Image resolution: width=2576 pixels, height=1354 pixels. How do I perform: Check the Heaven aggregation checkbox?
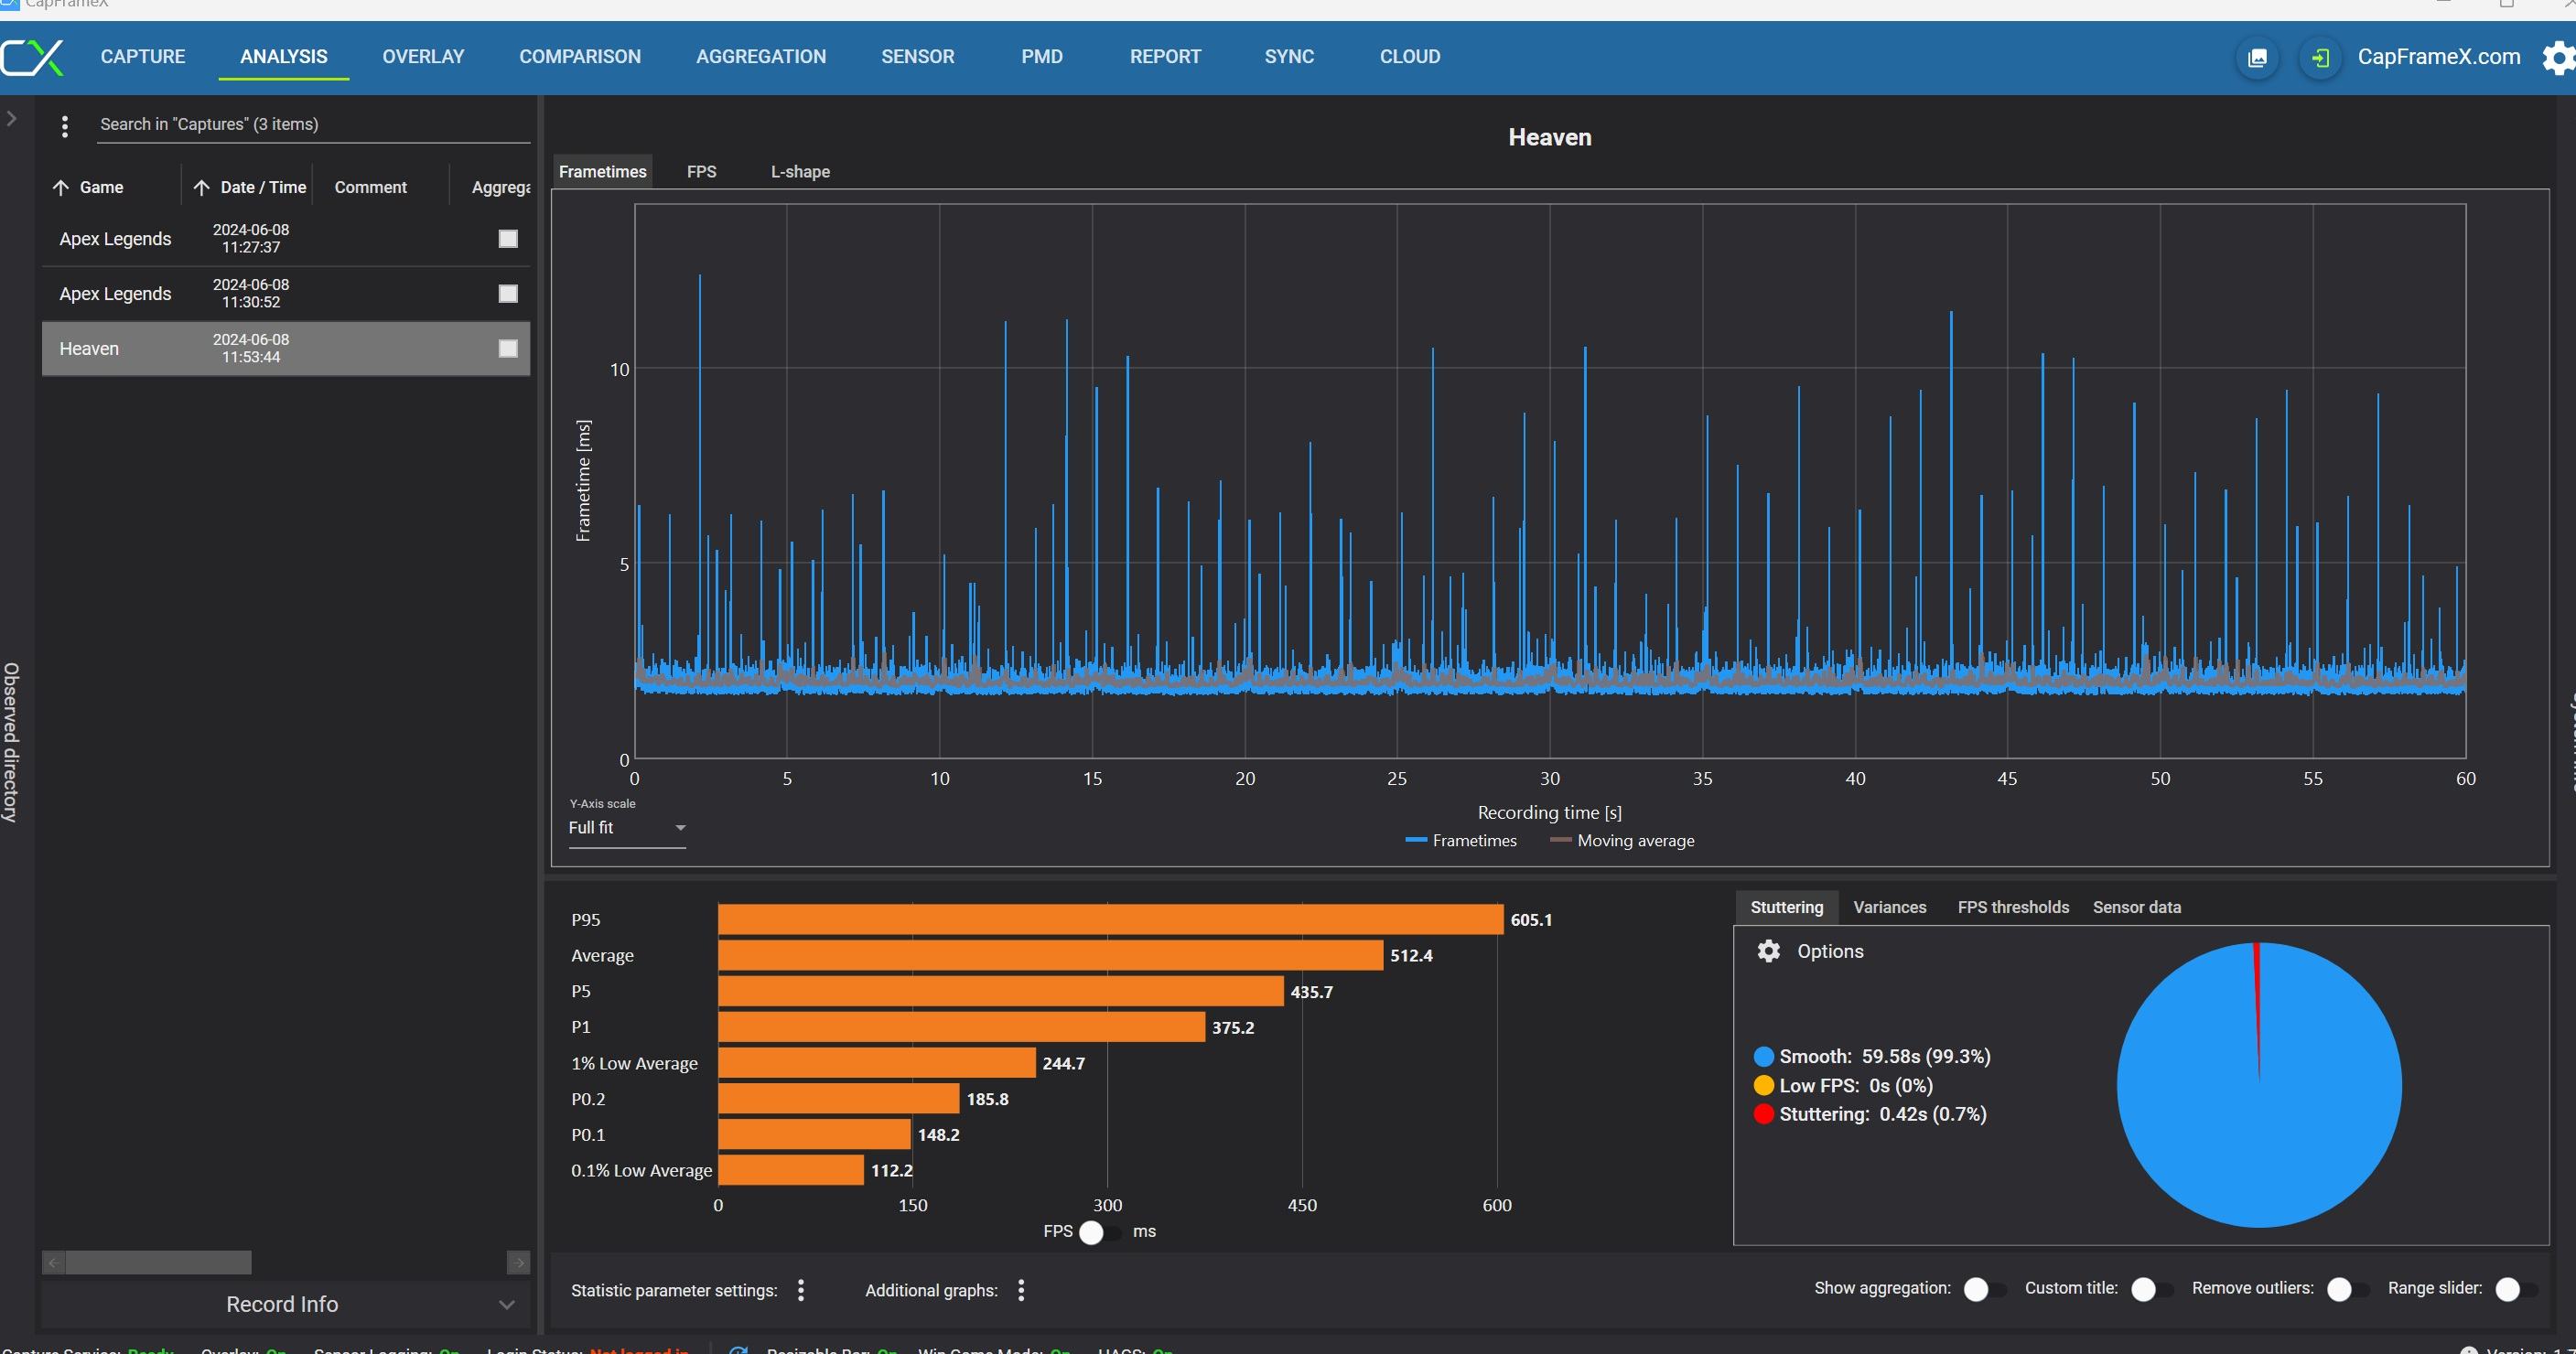coord(508,348)
